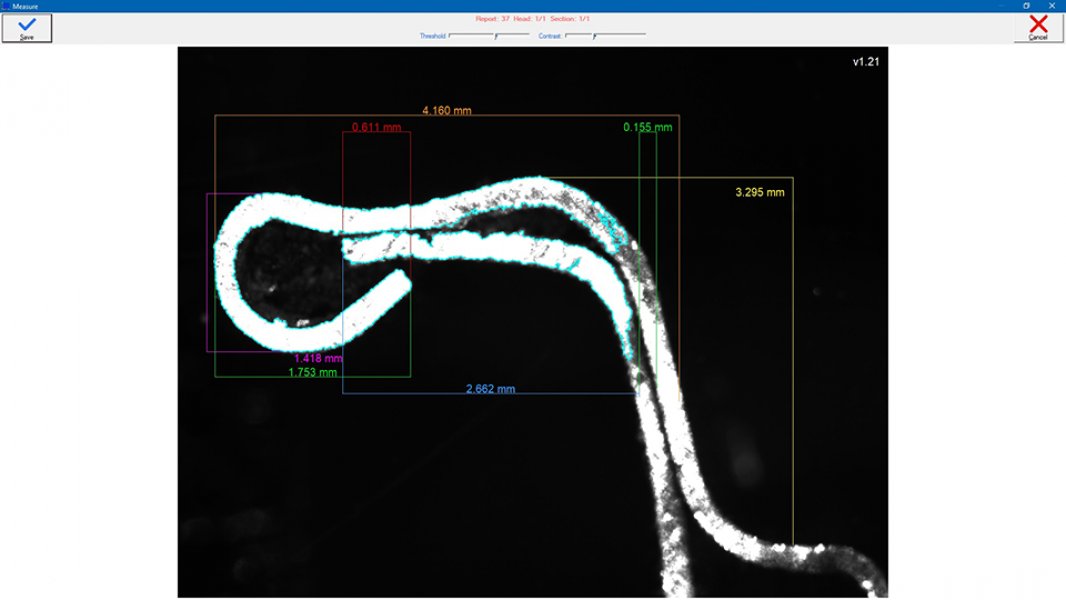Screen dimensions: 1066x600
Task: Click the 1.418 mm magenta measurement label
Action: (318, 358)
